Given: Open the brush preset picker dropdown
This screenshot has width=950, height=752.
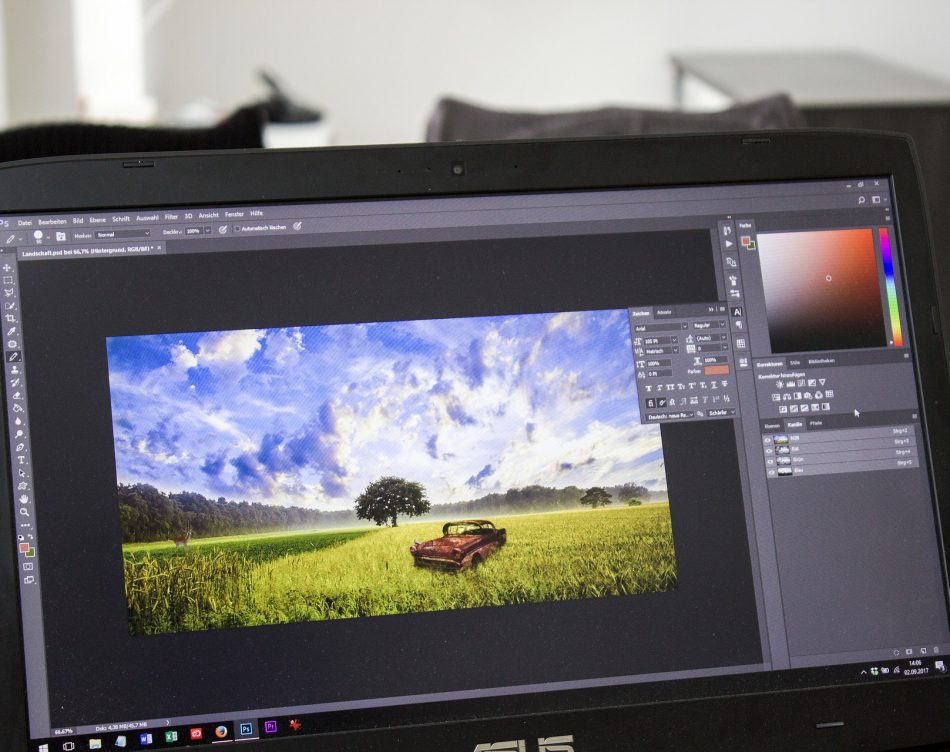Looking at the screenshot, I should click(x=48, y=236).
